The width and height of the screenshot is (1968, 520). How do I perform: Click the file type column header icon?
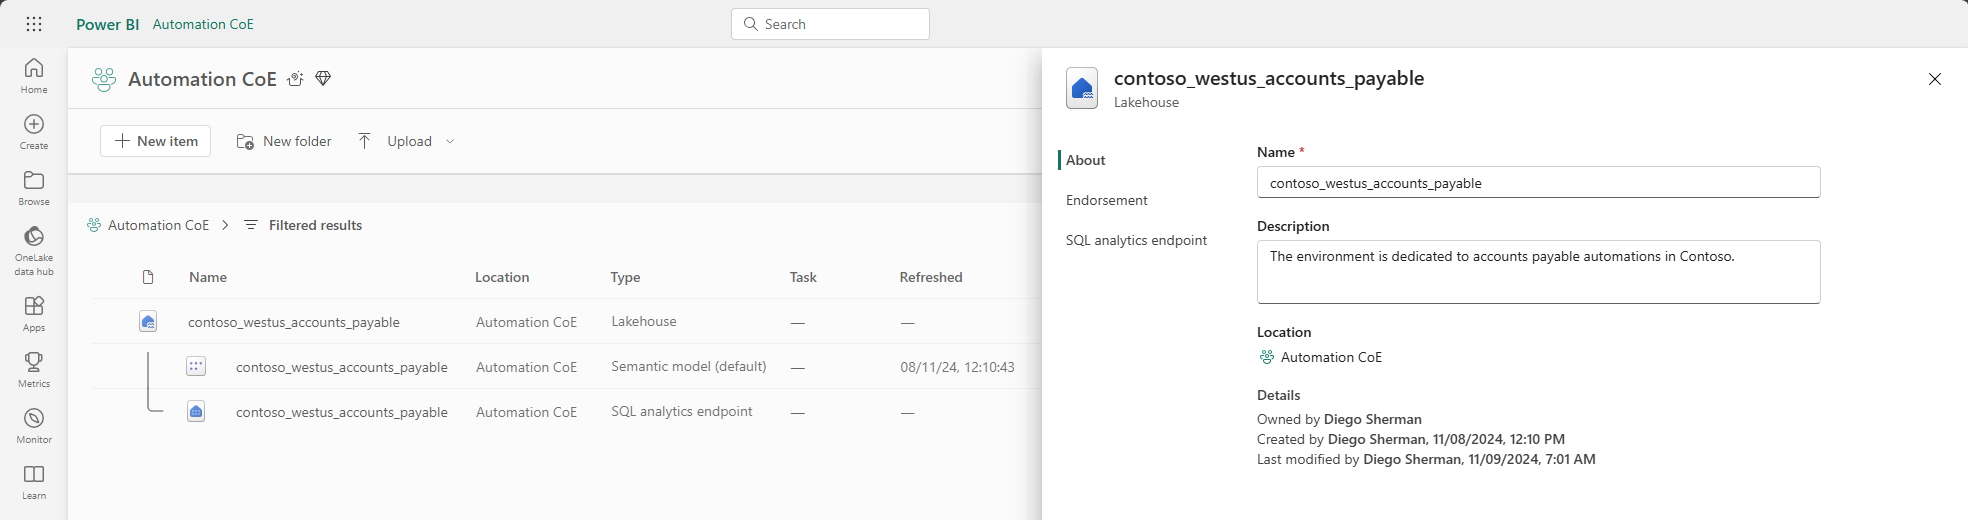(x=148, y=277)
